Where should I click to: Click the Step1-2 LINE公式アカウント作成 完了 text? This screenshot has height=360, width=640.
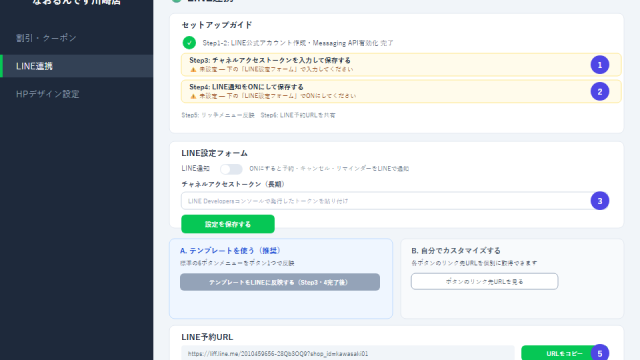[x=298, y=43]
